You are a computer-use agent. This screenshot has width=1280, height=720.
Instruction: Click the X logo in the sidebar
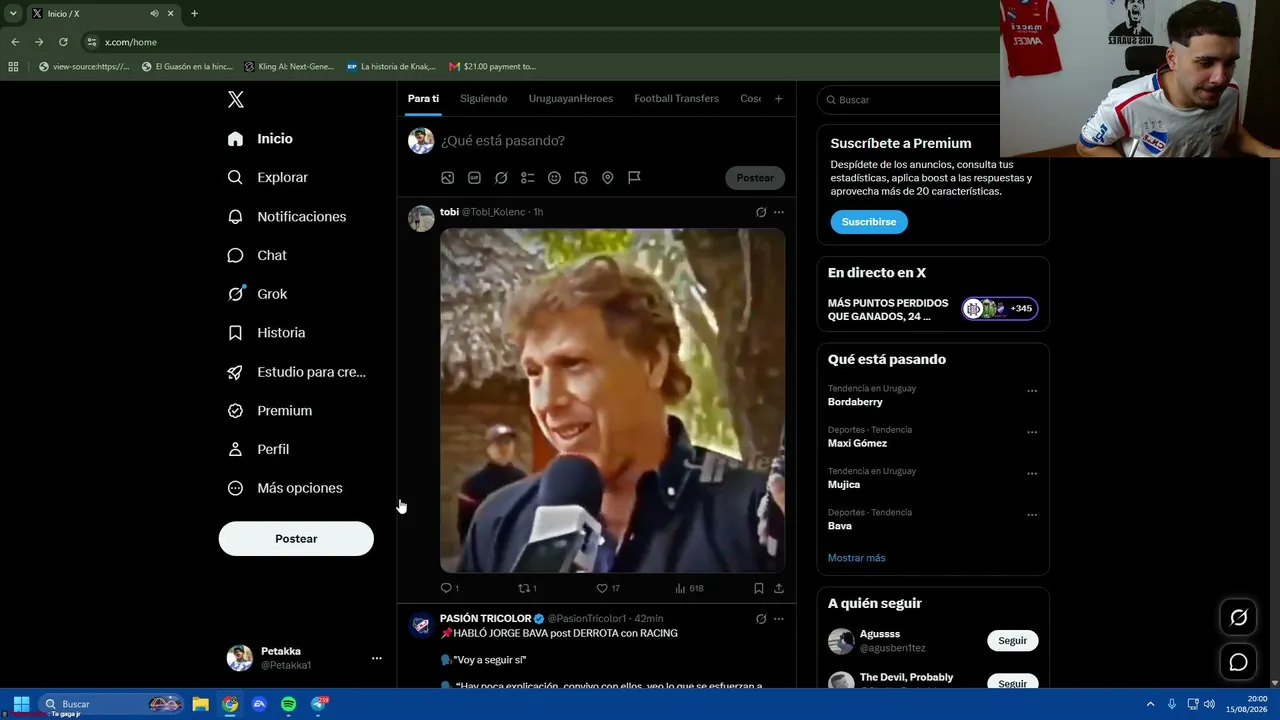click(x=236, y=99)
